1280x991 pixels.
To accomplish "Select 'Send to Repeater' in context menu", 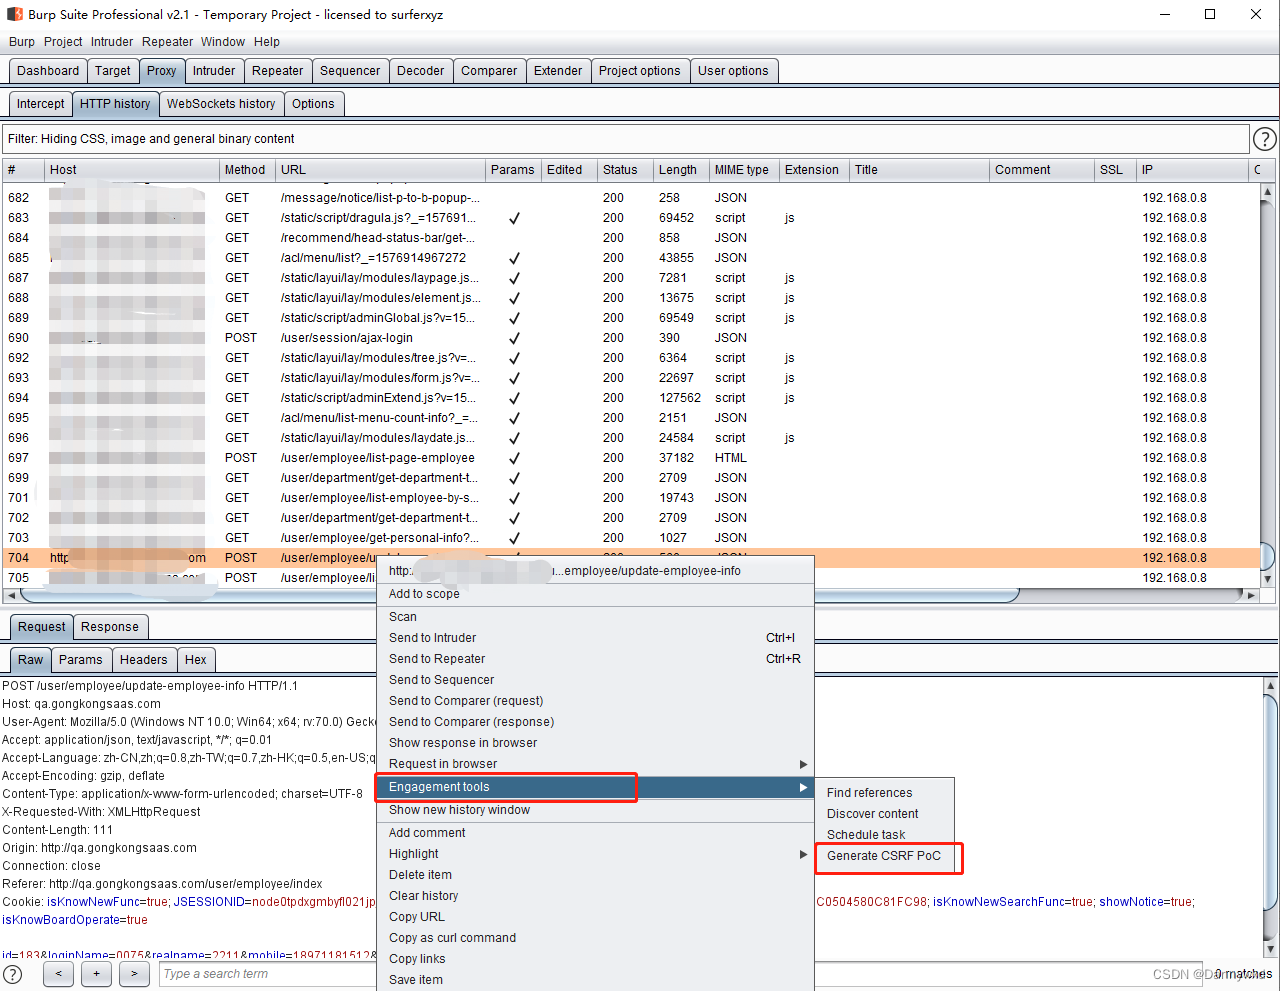I will coord(595,659).
